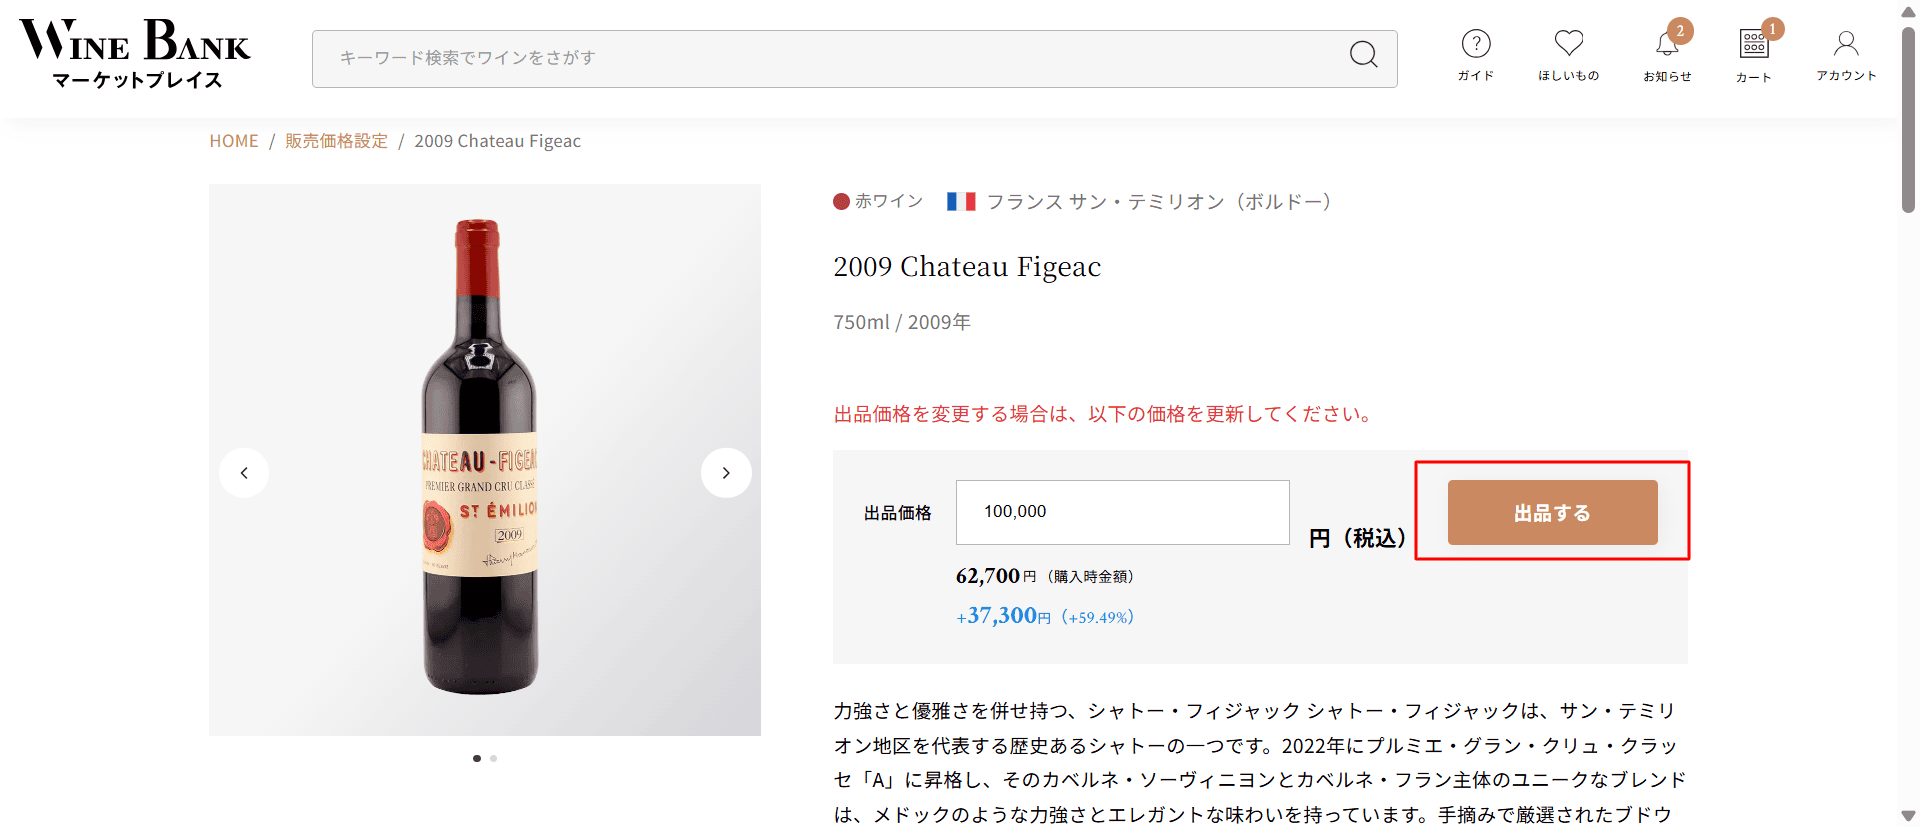Select the second image carousel dot
1920x827 pixels.
pyautogui.click(x=493, y=758)
